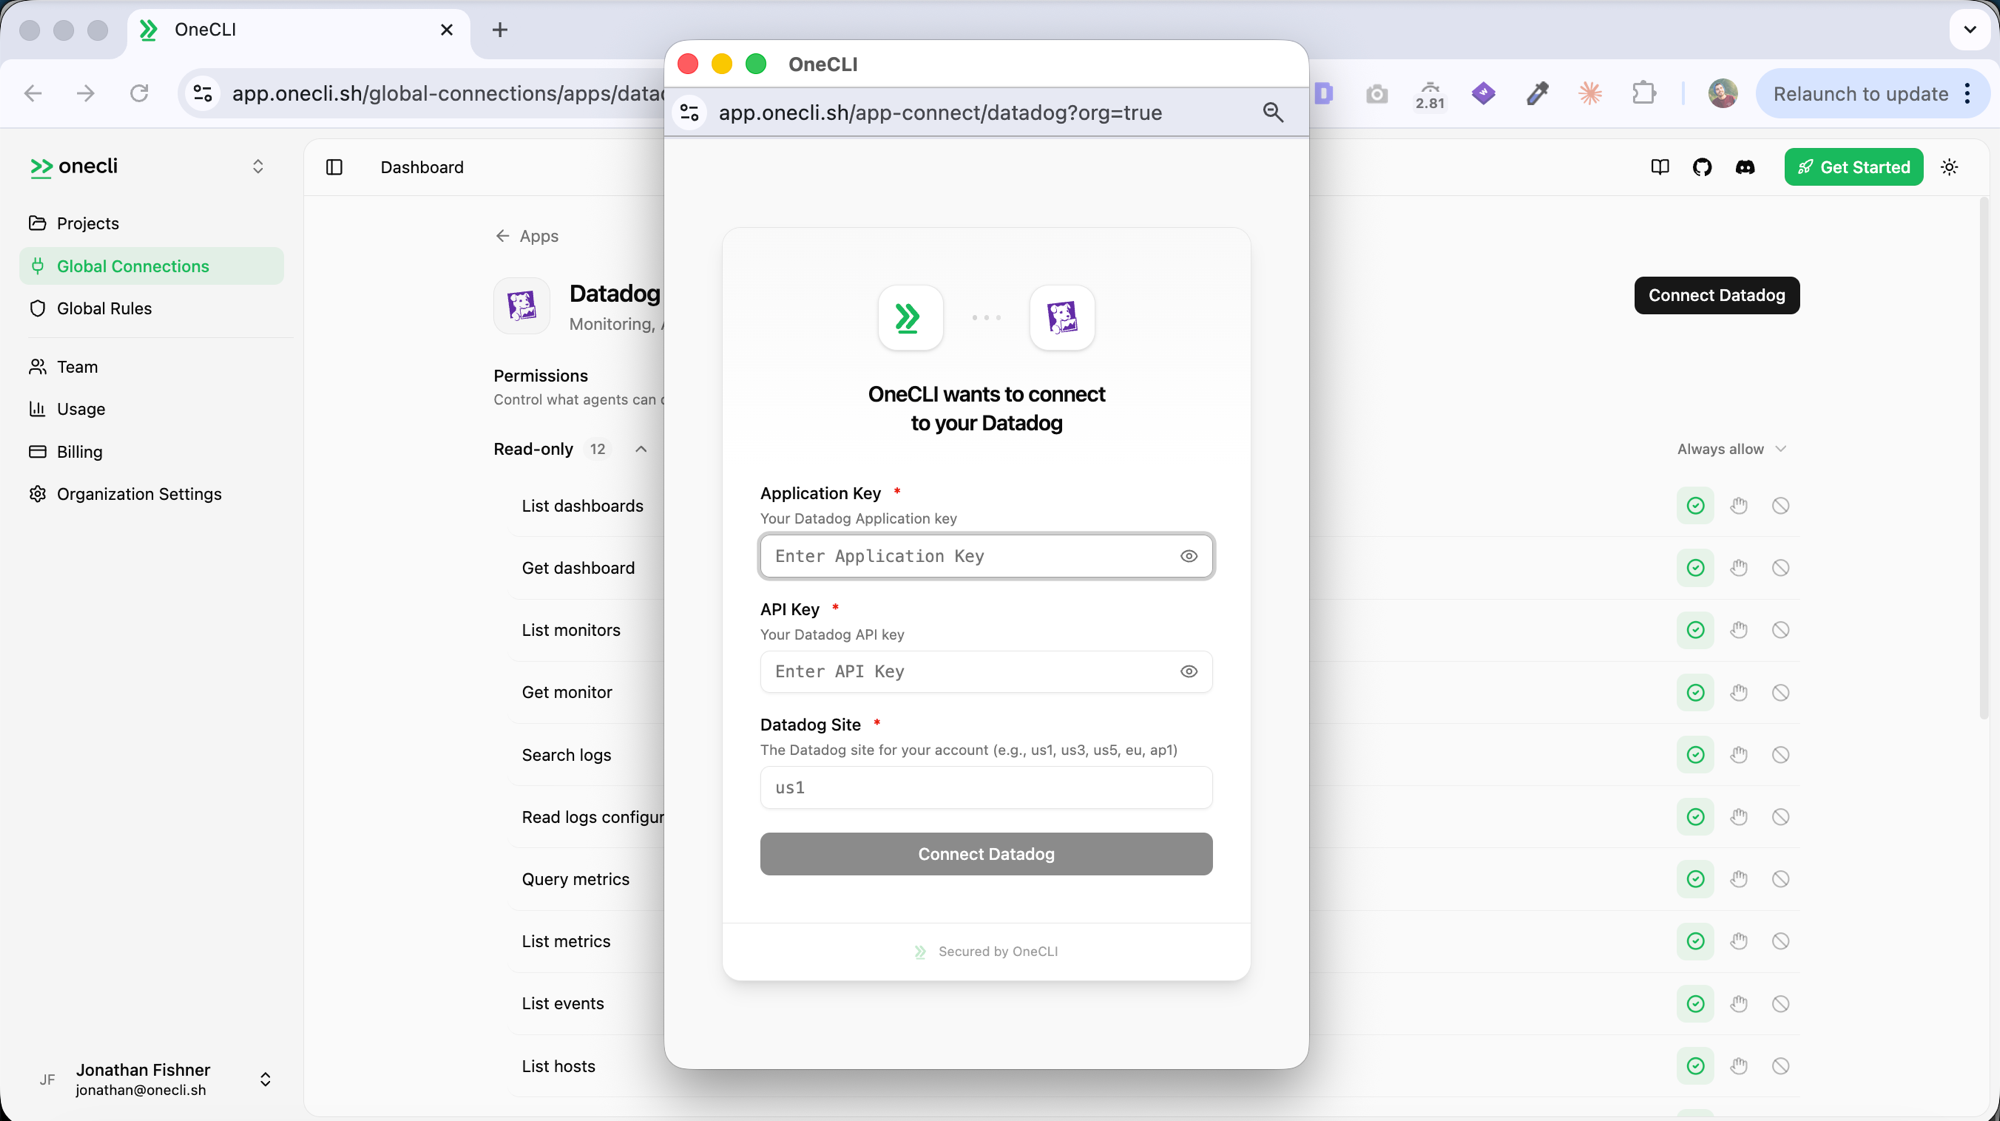Open the organization switcher next to onecli
Screen dimensions: 2000x1121
click(x=258, y=166)
